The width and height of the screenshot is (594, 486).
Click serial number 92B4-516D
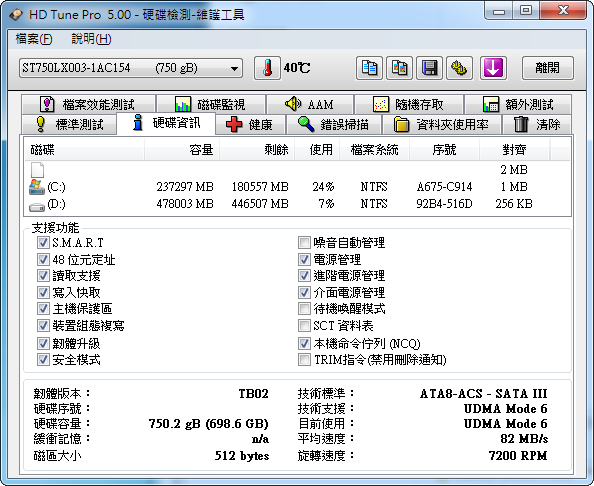pyautogui.click(x=444, y=204)
